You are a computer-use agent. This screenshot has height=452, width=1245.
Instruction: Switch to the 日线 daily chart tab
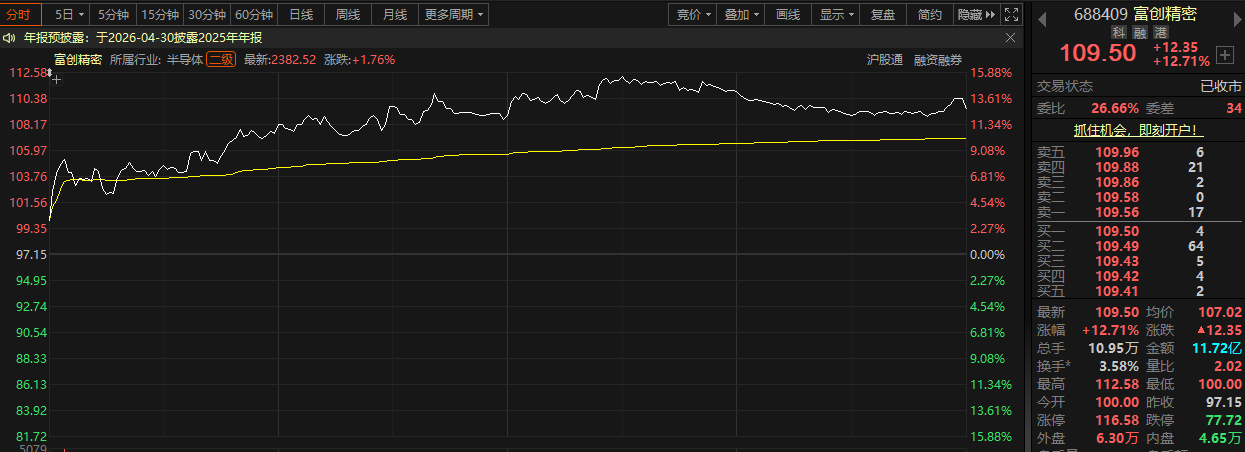click(x=301, y=15)
